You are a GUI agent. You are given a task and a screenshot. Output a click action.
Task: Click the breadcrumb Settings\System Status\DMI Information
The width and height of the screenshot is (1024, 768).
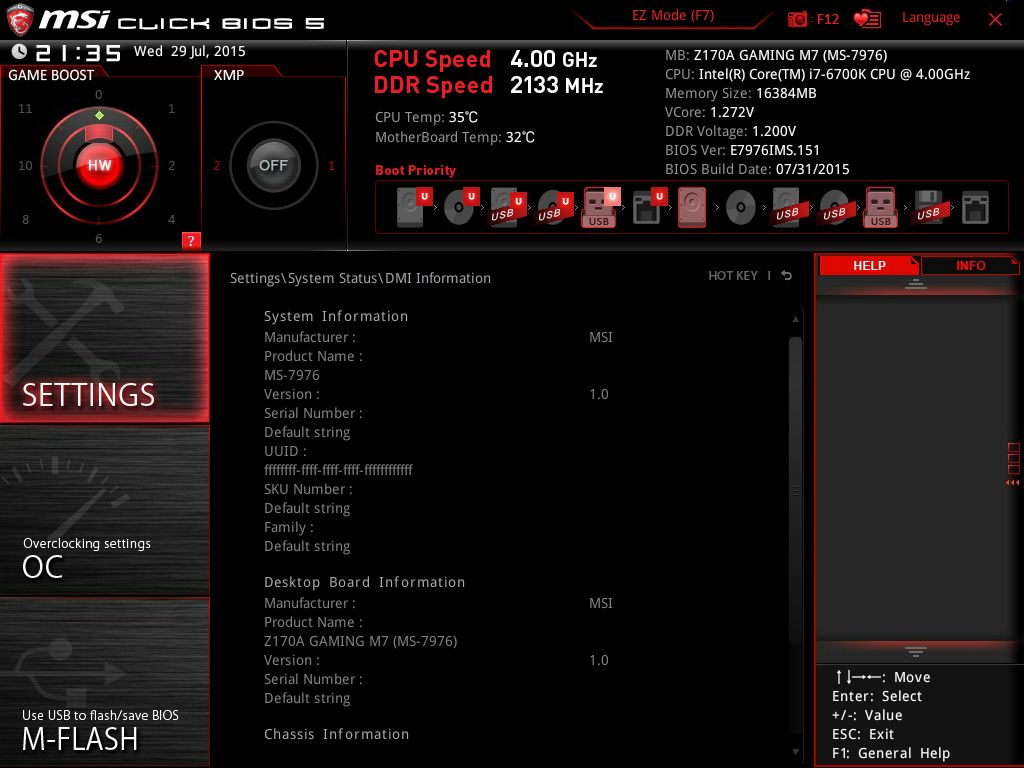point(360,278)
